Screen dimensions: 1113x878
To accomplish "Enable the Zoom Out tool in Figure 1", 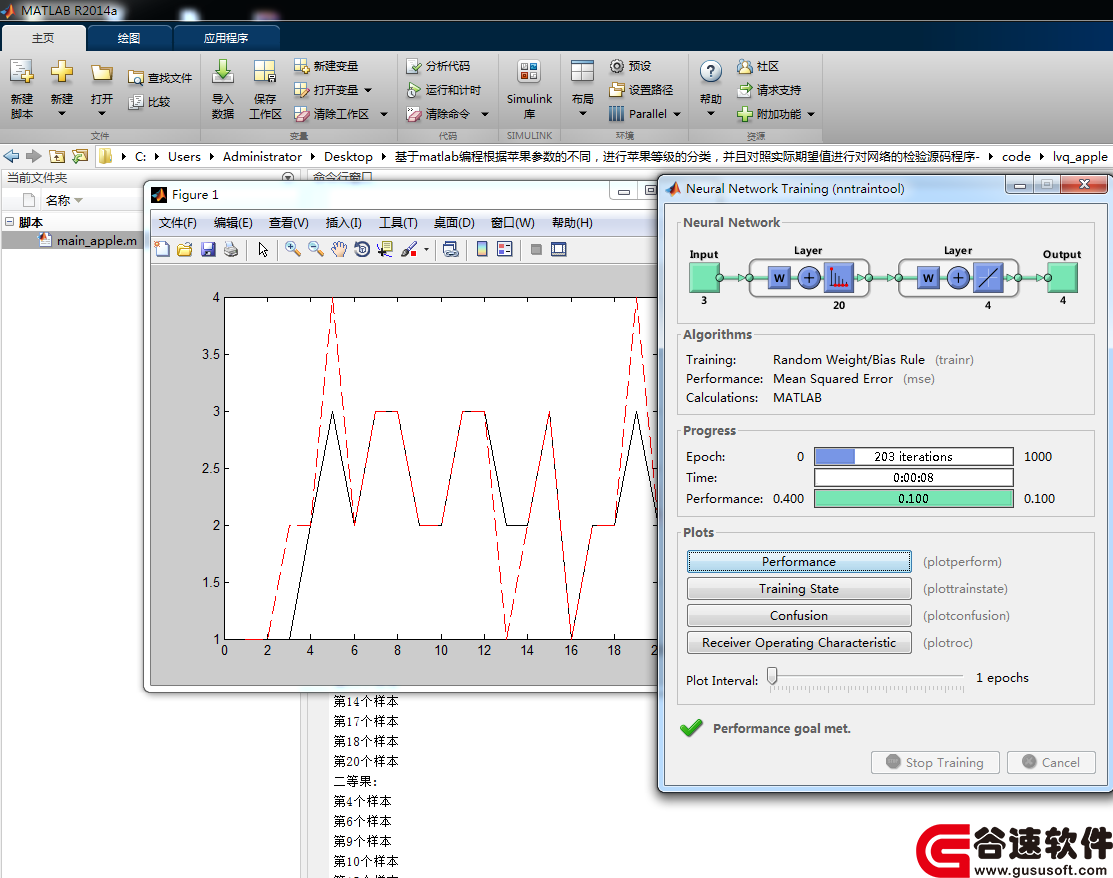I will [316, 249].
